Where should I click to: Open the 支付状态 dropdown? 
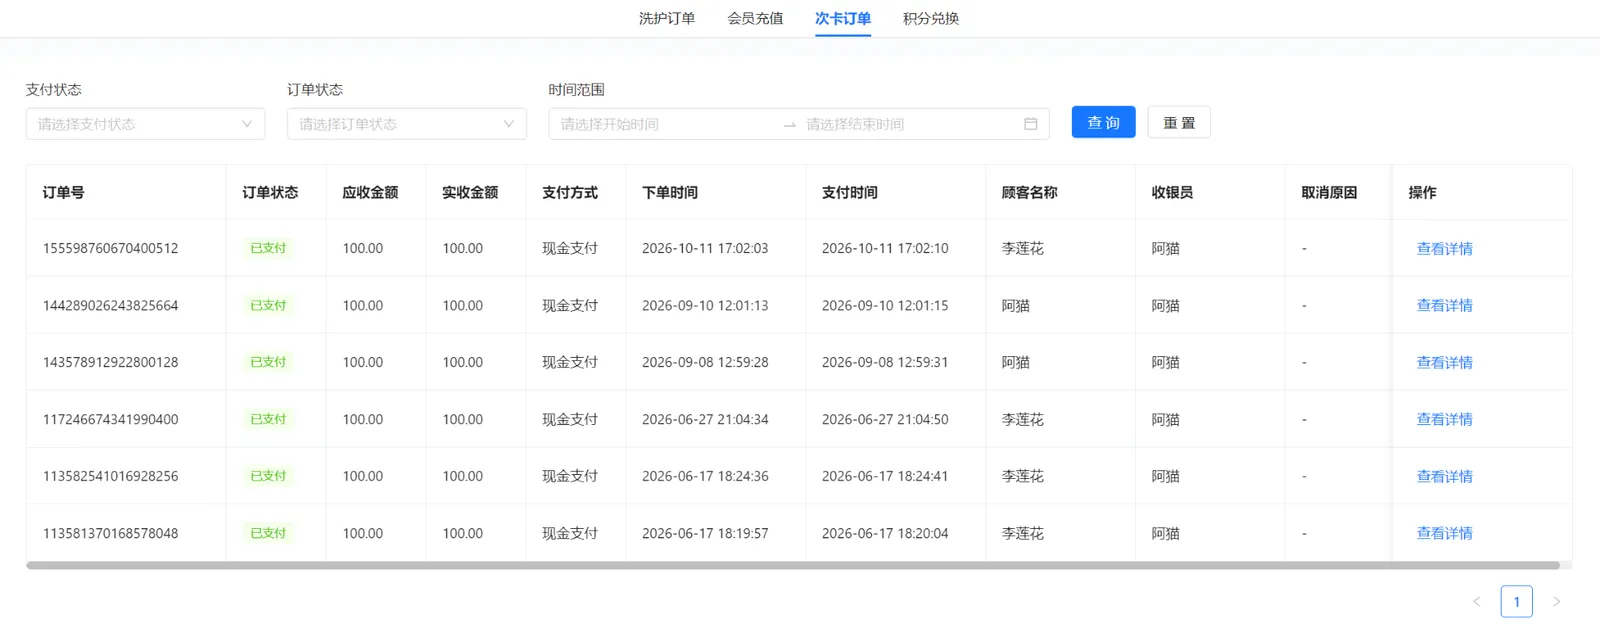coord(145,124)
